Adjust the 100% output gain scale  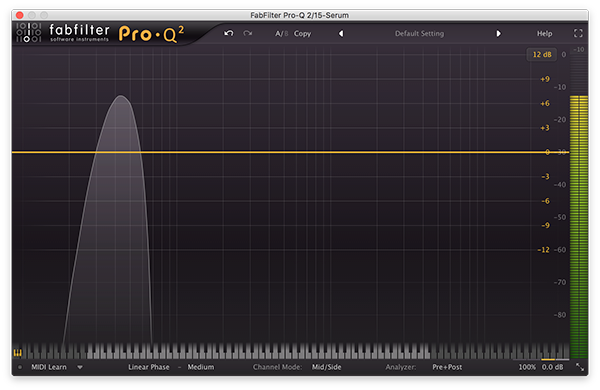click(x=527, y=367)
